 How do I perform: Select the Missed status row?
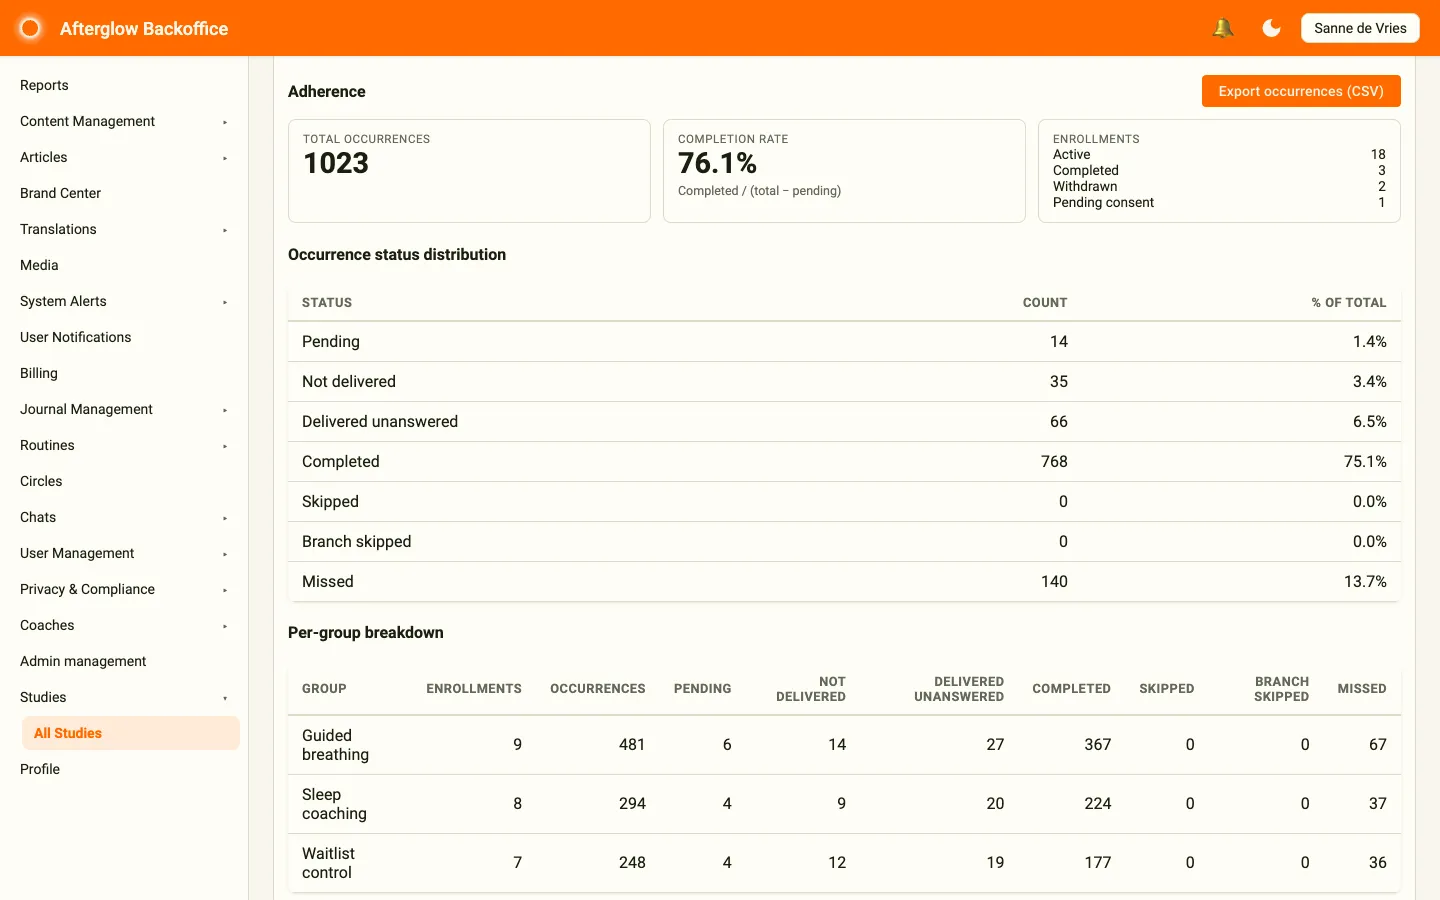point(844,582)
